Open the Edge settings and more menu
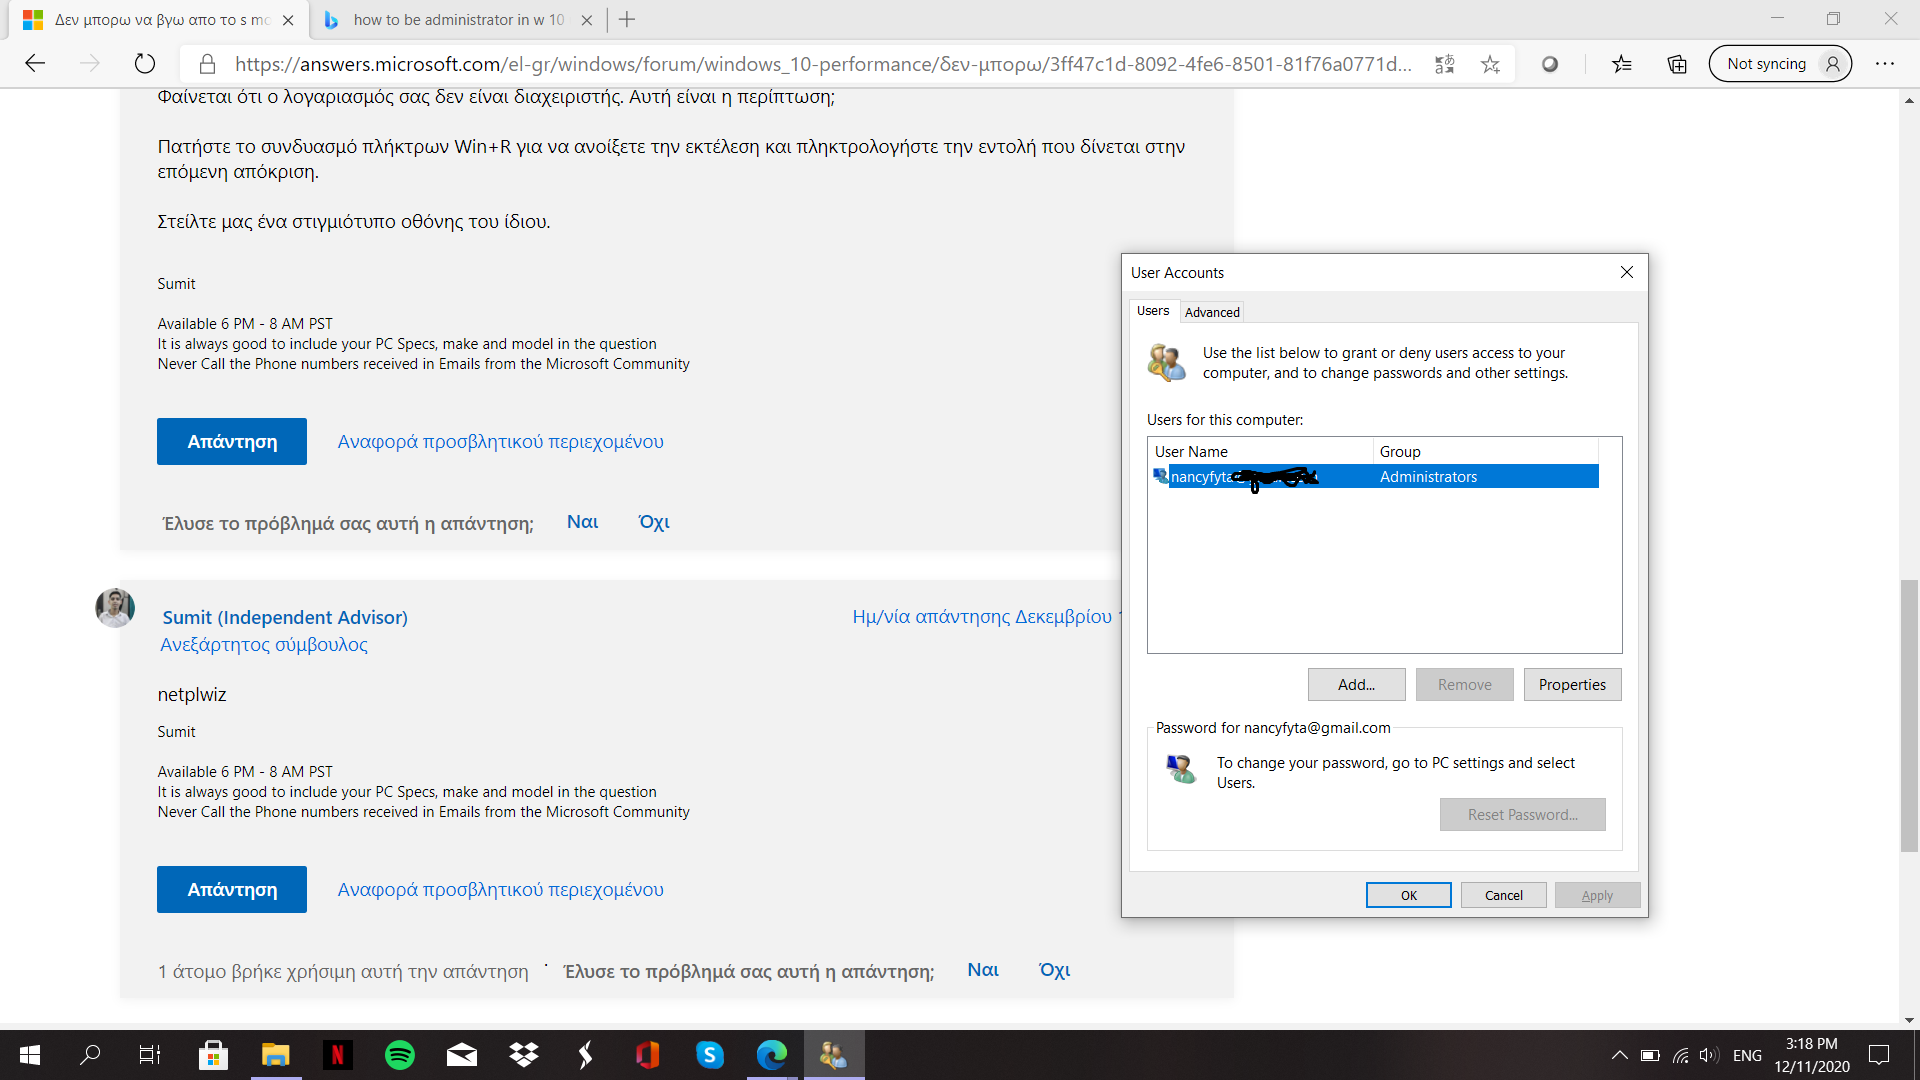Viewport: 1920px width, 1080px height. tap(1885, 64)
